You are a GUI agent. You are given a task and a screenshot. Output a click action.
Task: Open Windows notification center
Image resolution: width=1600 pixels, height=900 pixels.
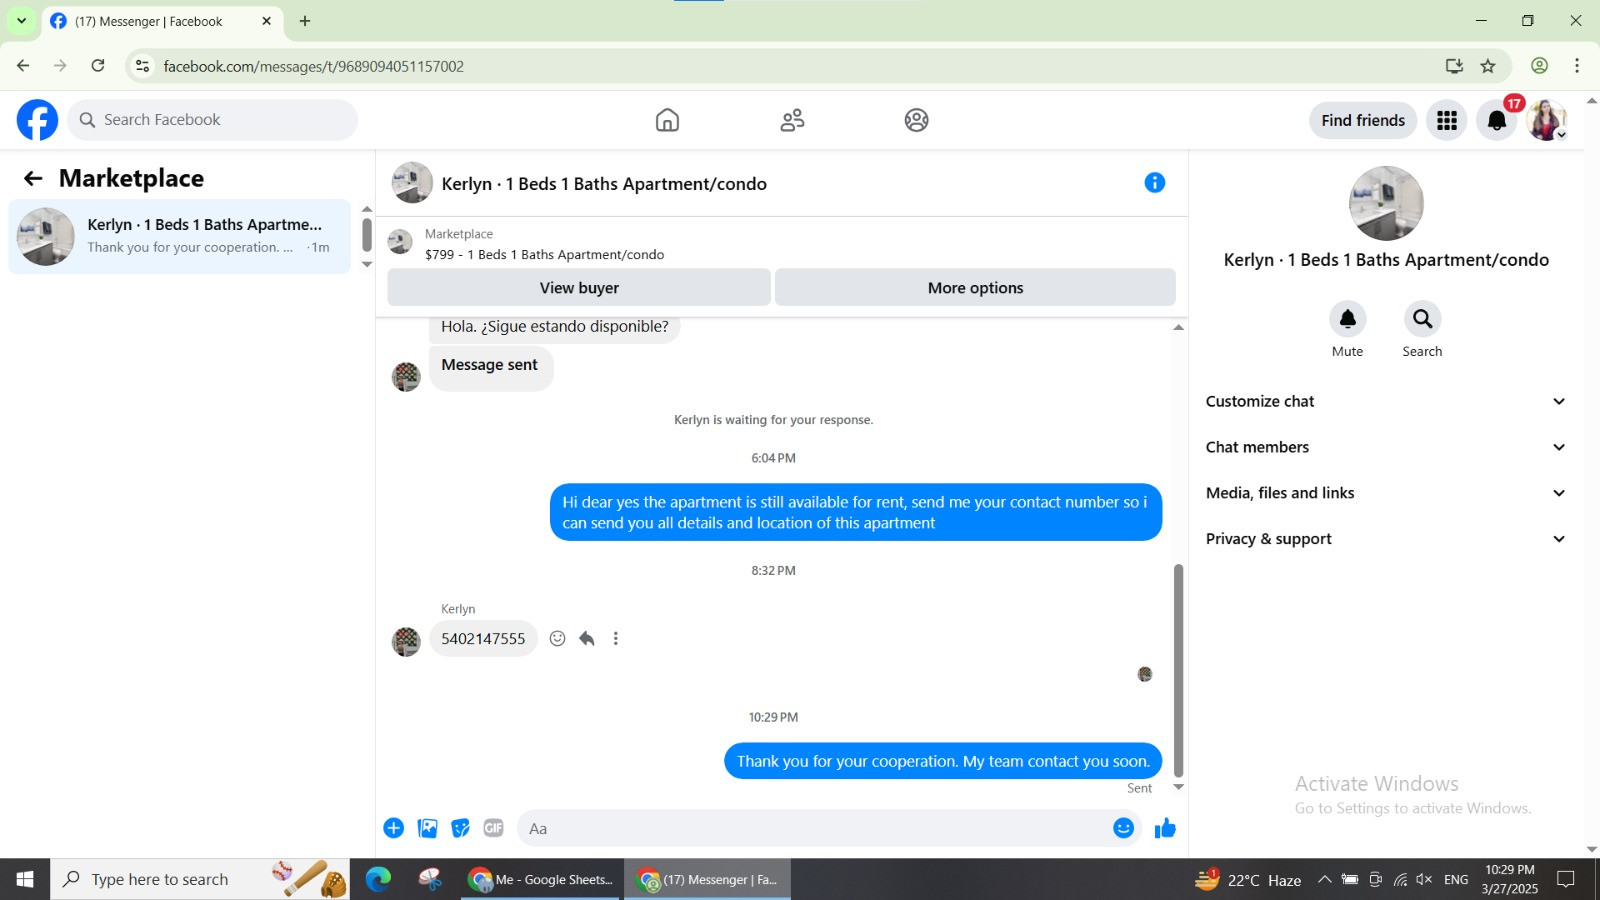1566,880
